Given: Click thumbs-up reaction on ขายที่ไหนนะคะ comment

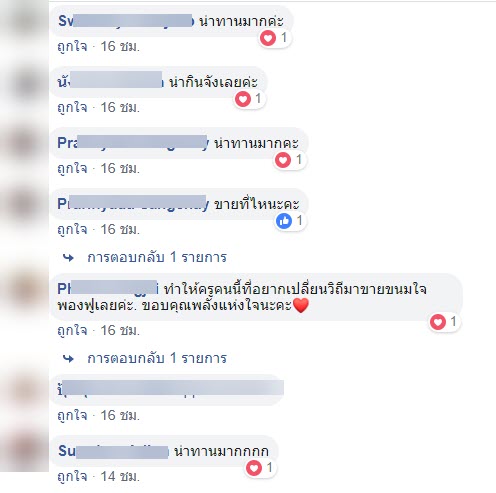Looking at the screenshot, I should click(284, 221).
